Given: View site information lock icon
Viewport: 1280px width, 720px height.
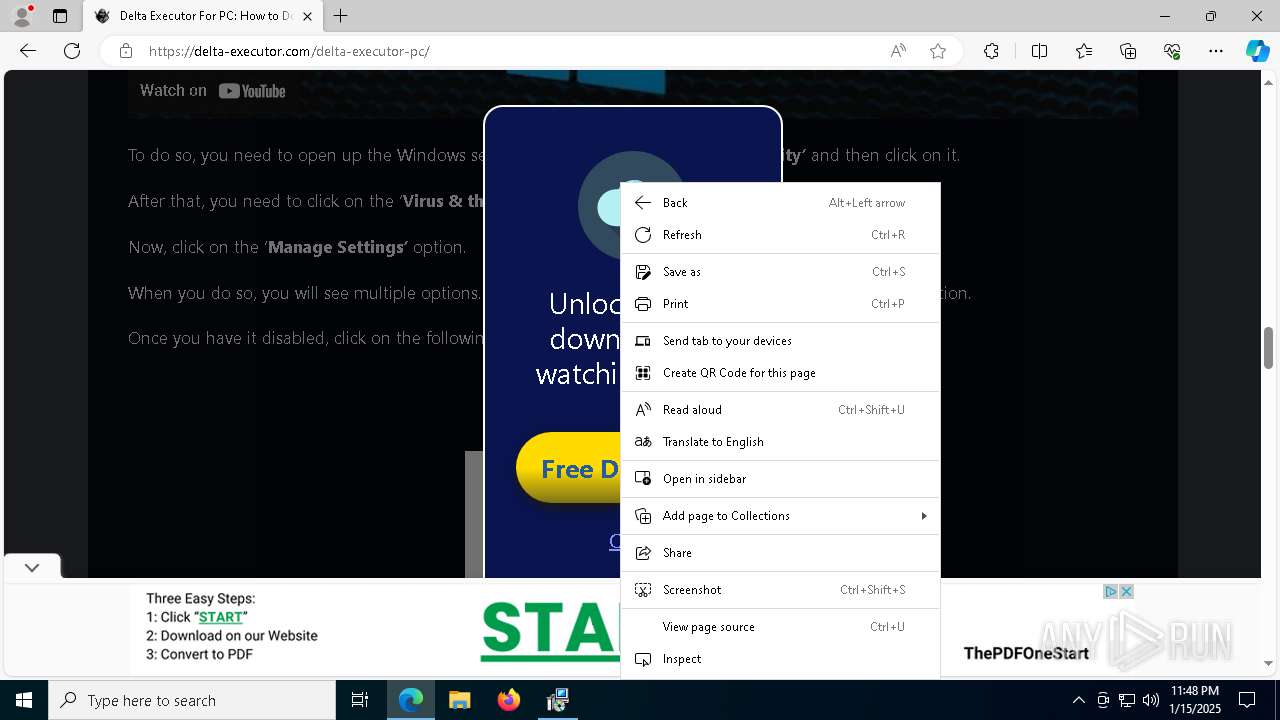Looking at the screenshot, I should point(126,51).
